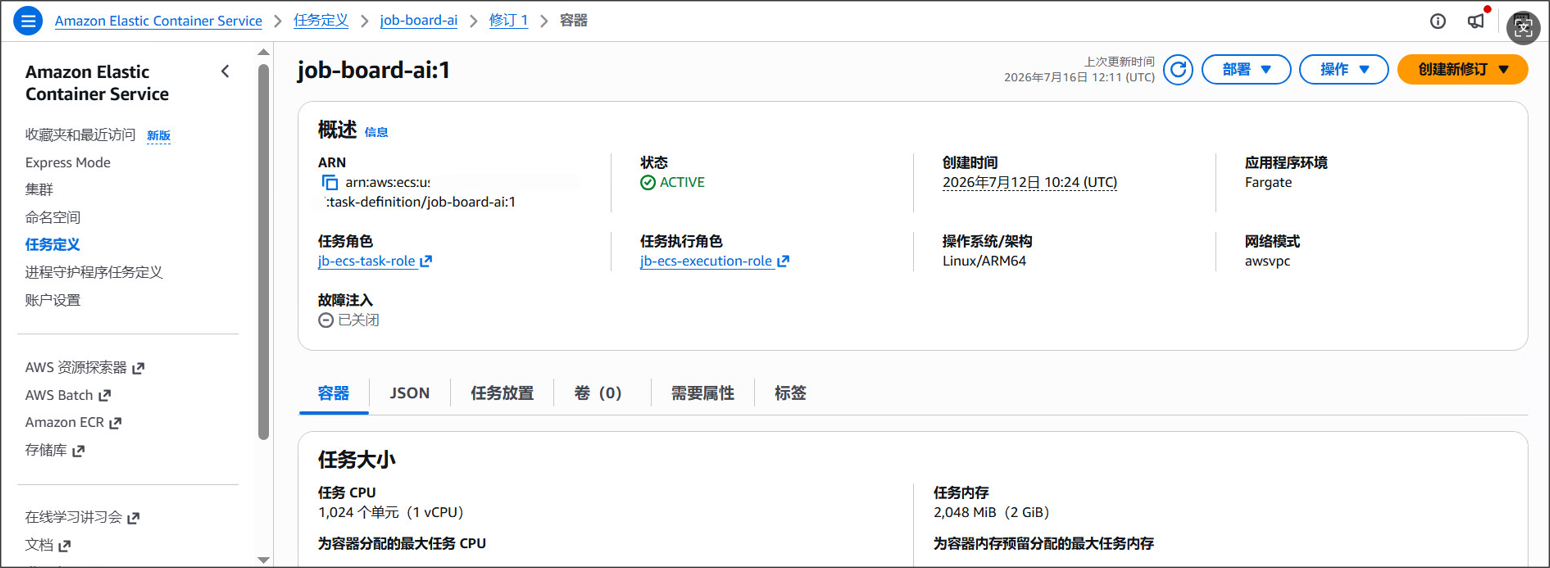1550x568 pixels.
Task: Click the Linux/ARM64 value
Action: (x=984, y=261)
